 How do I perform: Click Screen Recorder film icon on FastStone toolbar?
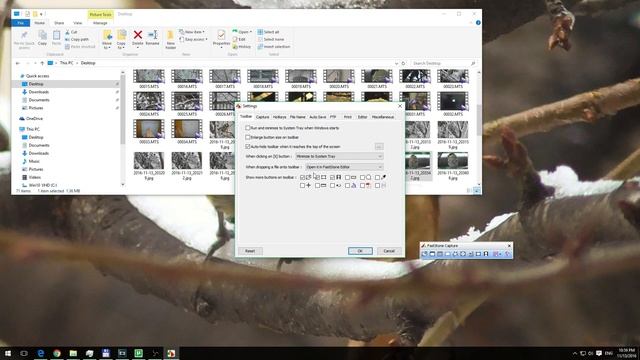[x=486, y=254]
